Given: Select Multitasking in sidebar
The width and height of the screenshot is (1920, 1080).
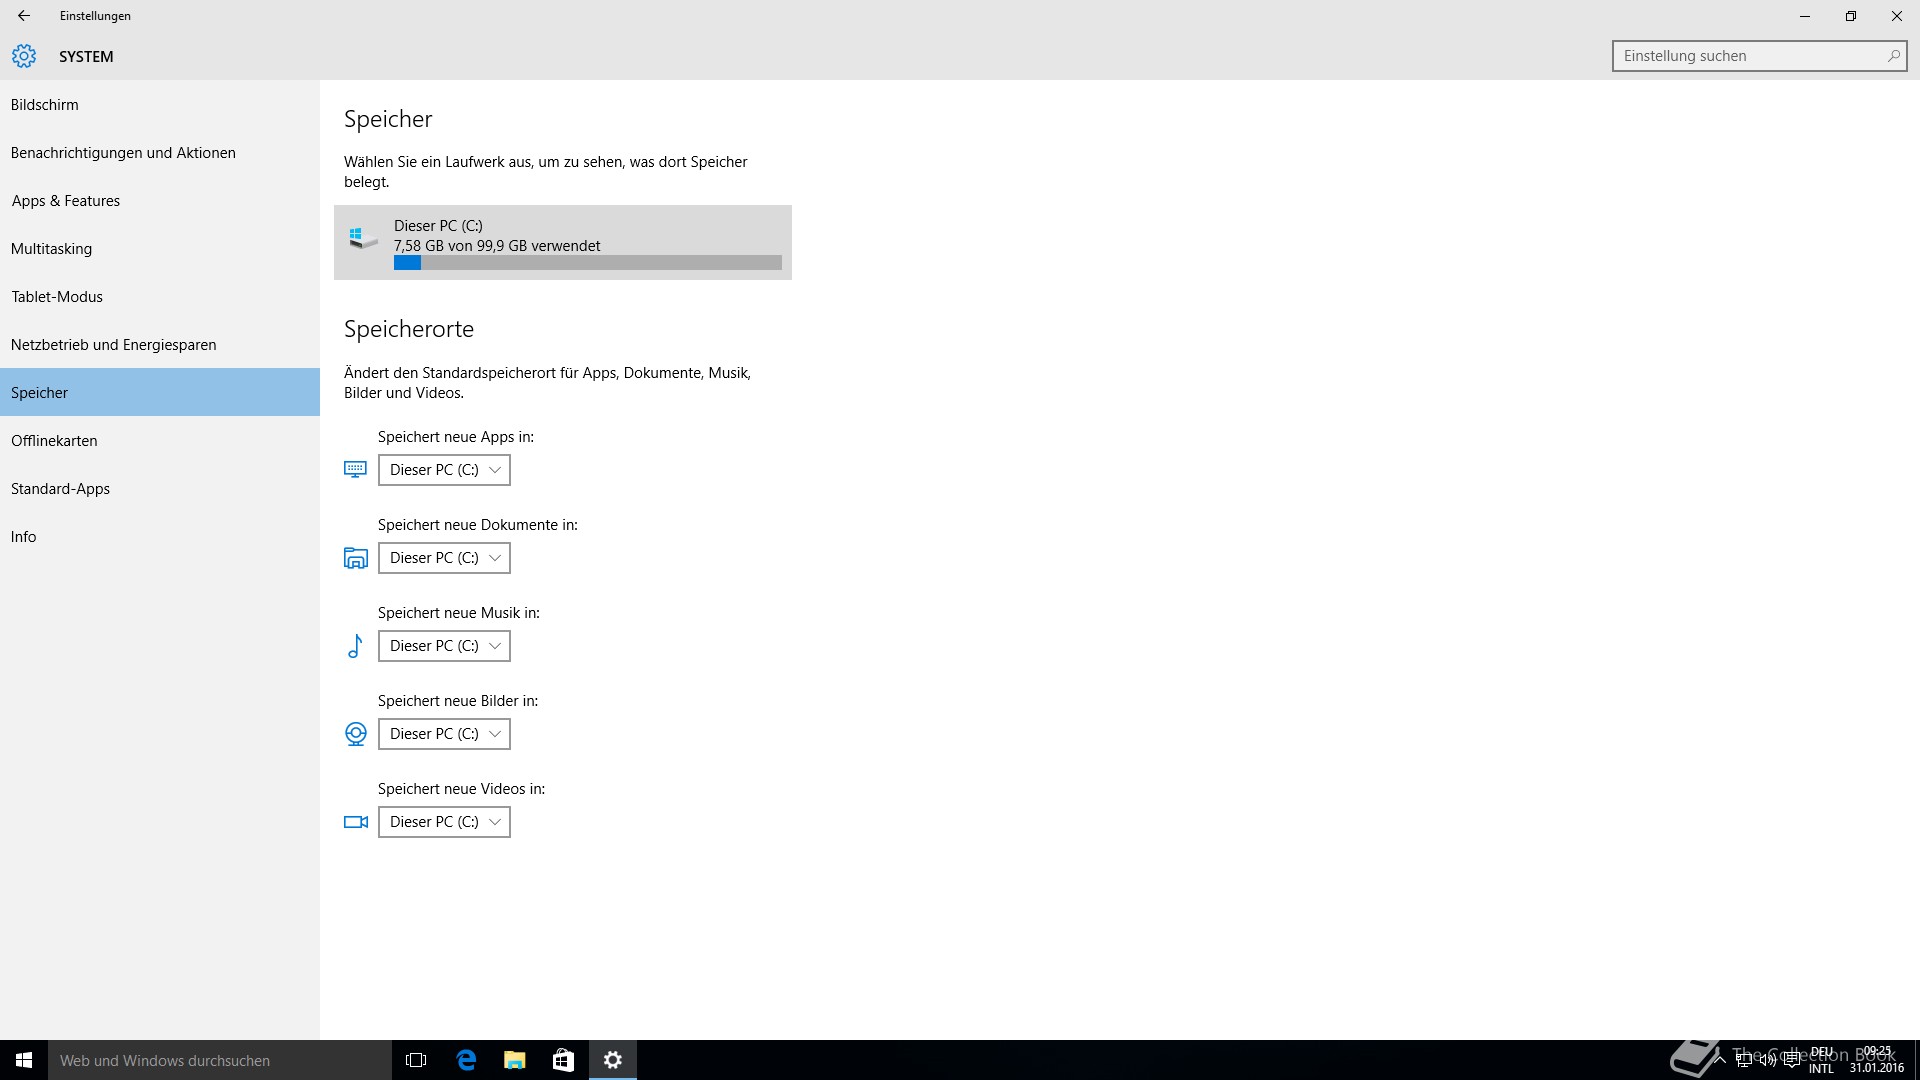Looking at the screenshot, I should (x=160, y=248).
